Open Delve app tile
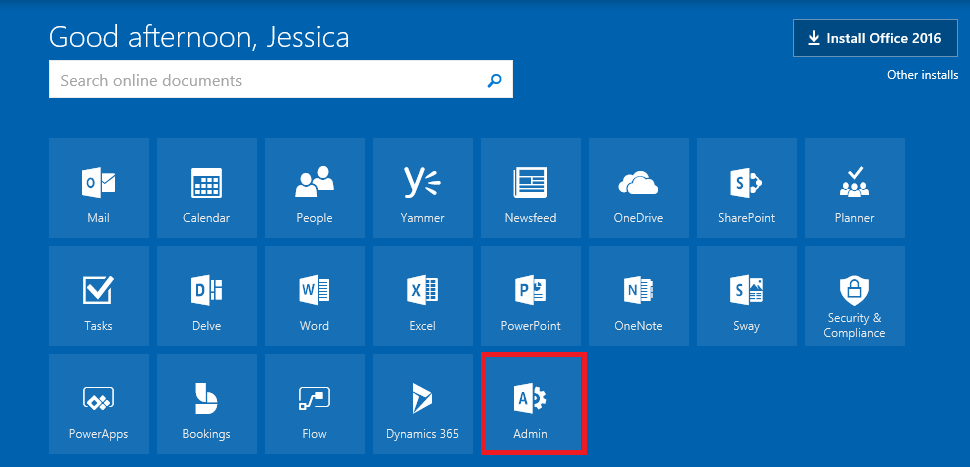This screenshot has width=970, height=467. [206, 296]
